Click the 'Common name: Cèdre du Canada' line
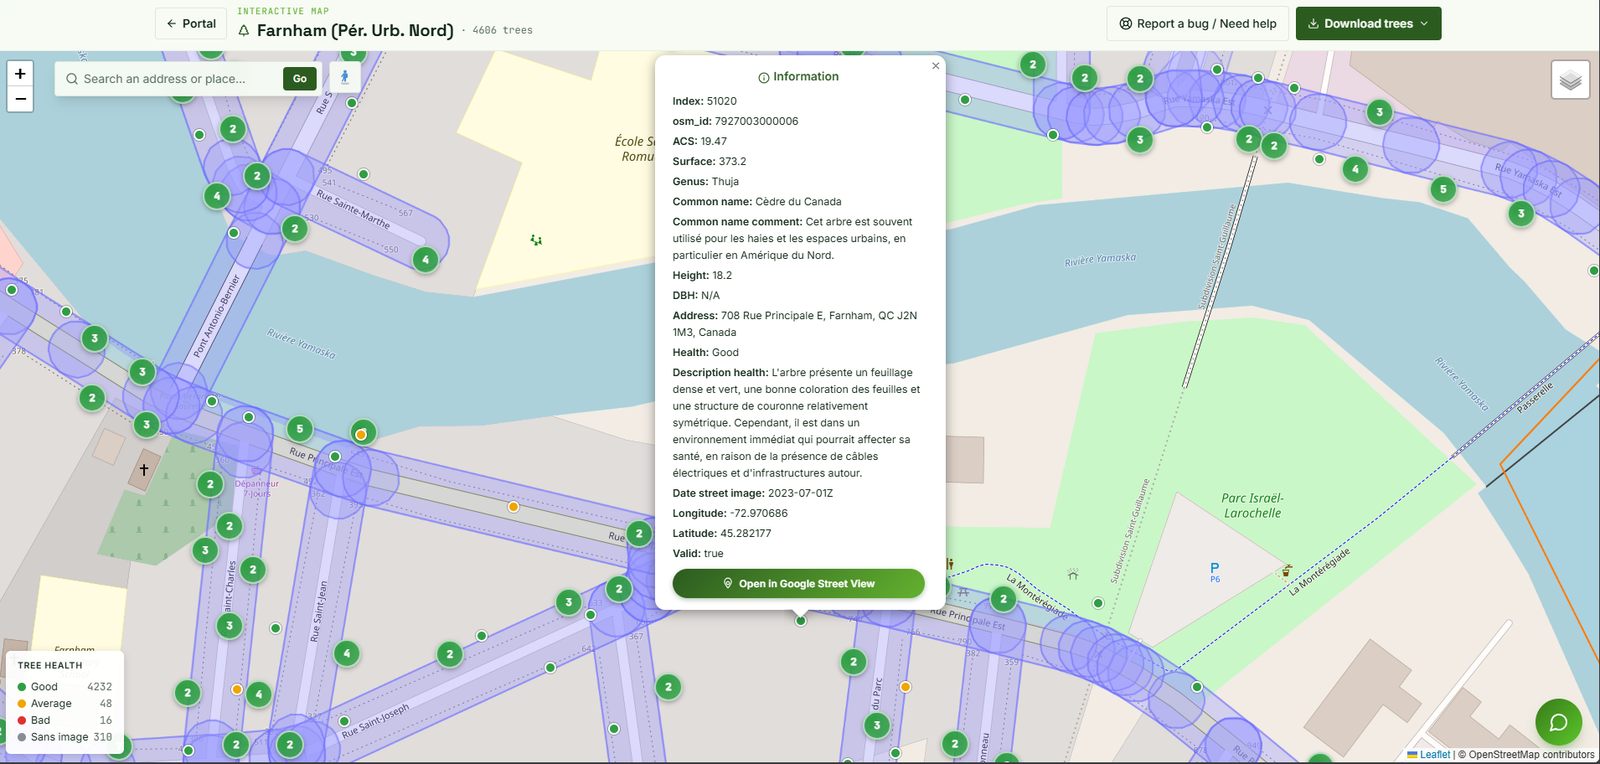 pyautogui.click(x=757, y=201)
